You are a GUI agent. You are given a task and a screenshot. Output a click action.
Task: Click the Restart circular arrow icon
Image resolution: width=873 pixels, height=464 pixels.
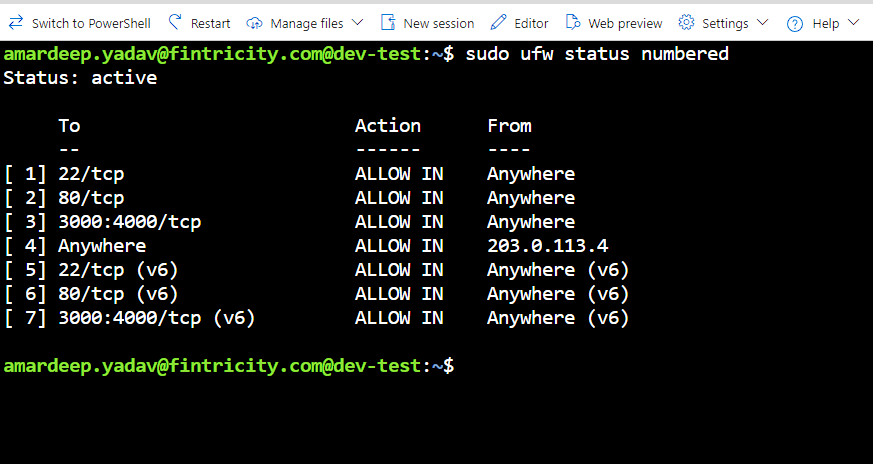click(x=176, y=22)
